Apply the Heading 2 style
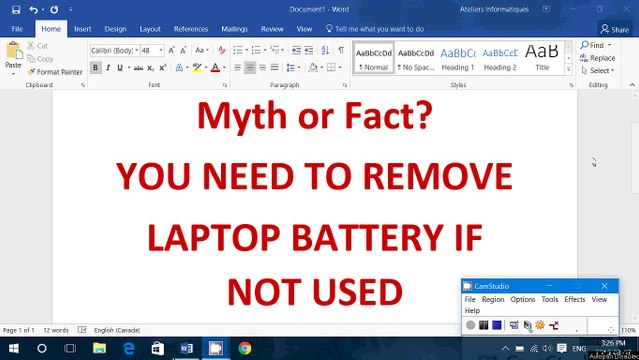Image resolution: width=639 pixels, height=360 pixels. (x=500, y=58)
